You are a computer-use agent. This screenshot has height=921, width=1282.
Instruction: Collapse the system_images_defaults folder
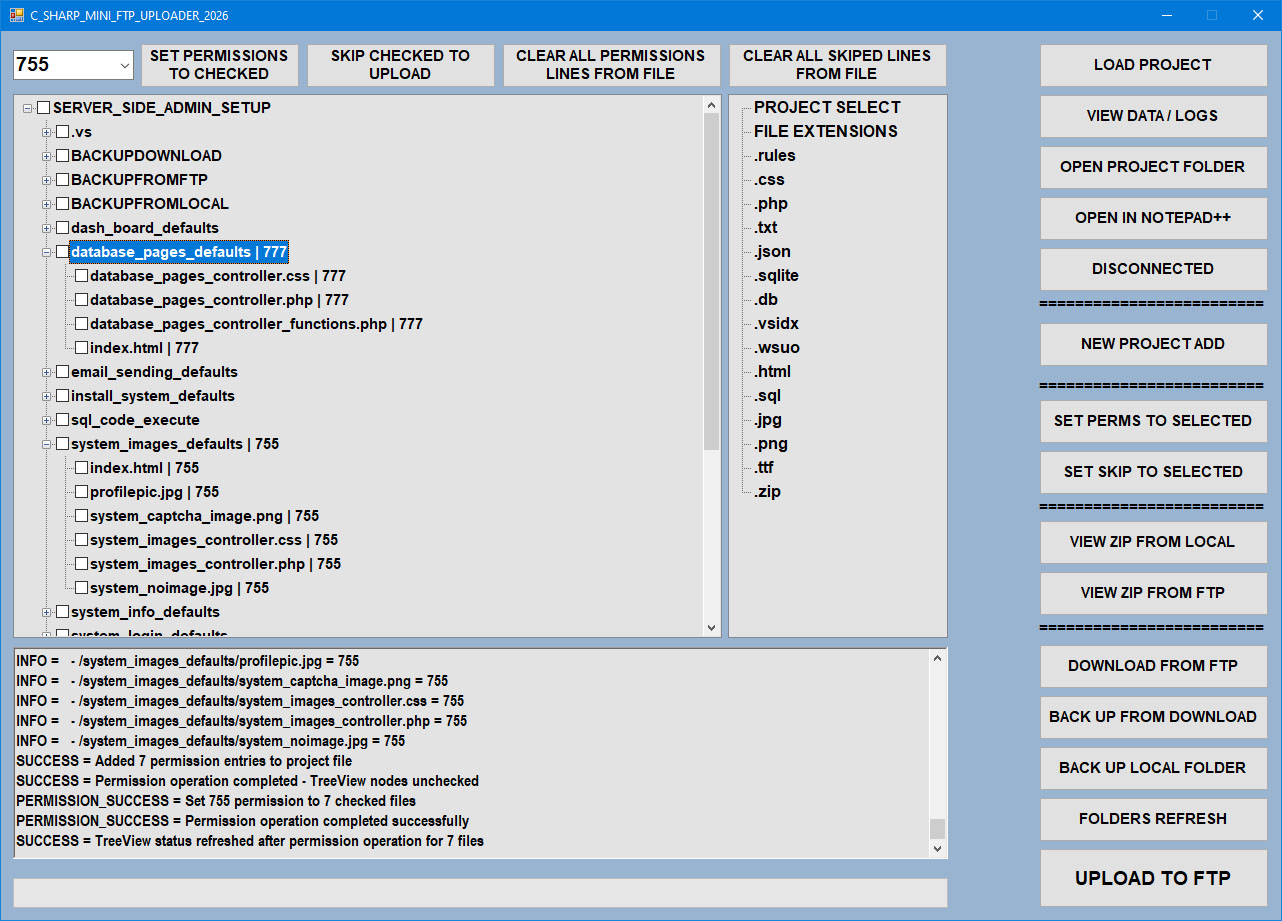coord(46,444)
